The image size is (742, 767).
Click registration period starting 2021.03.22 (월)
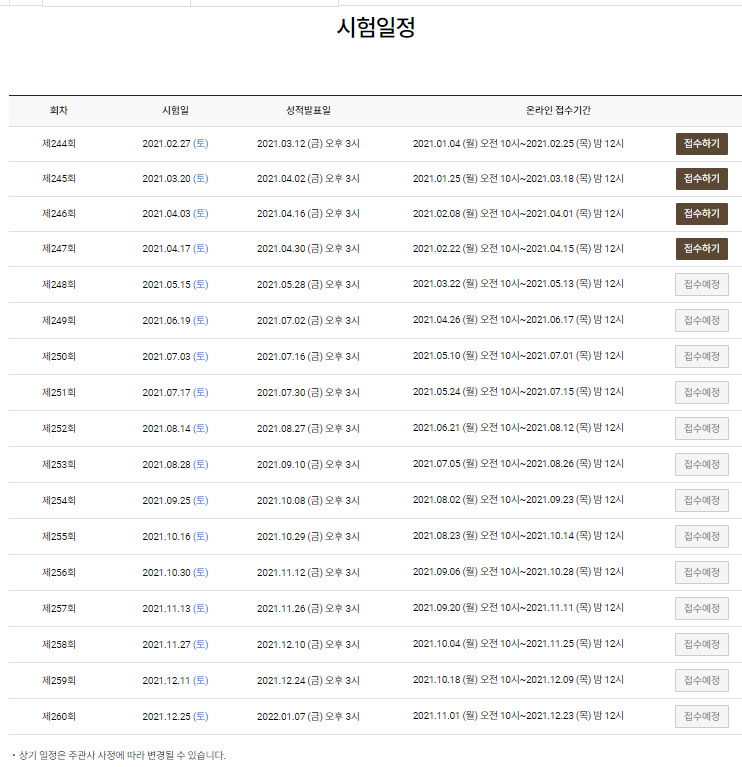pos(518,283)
